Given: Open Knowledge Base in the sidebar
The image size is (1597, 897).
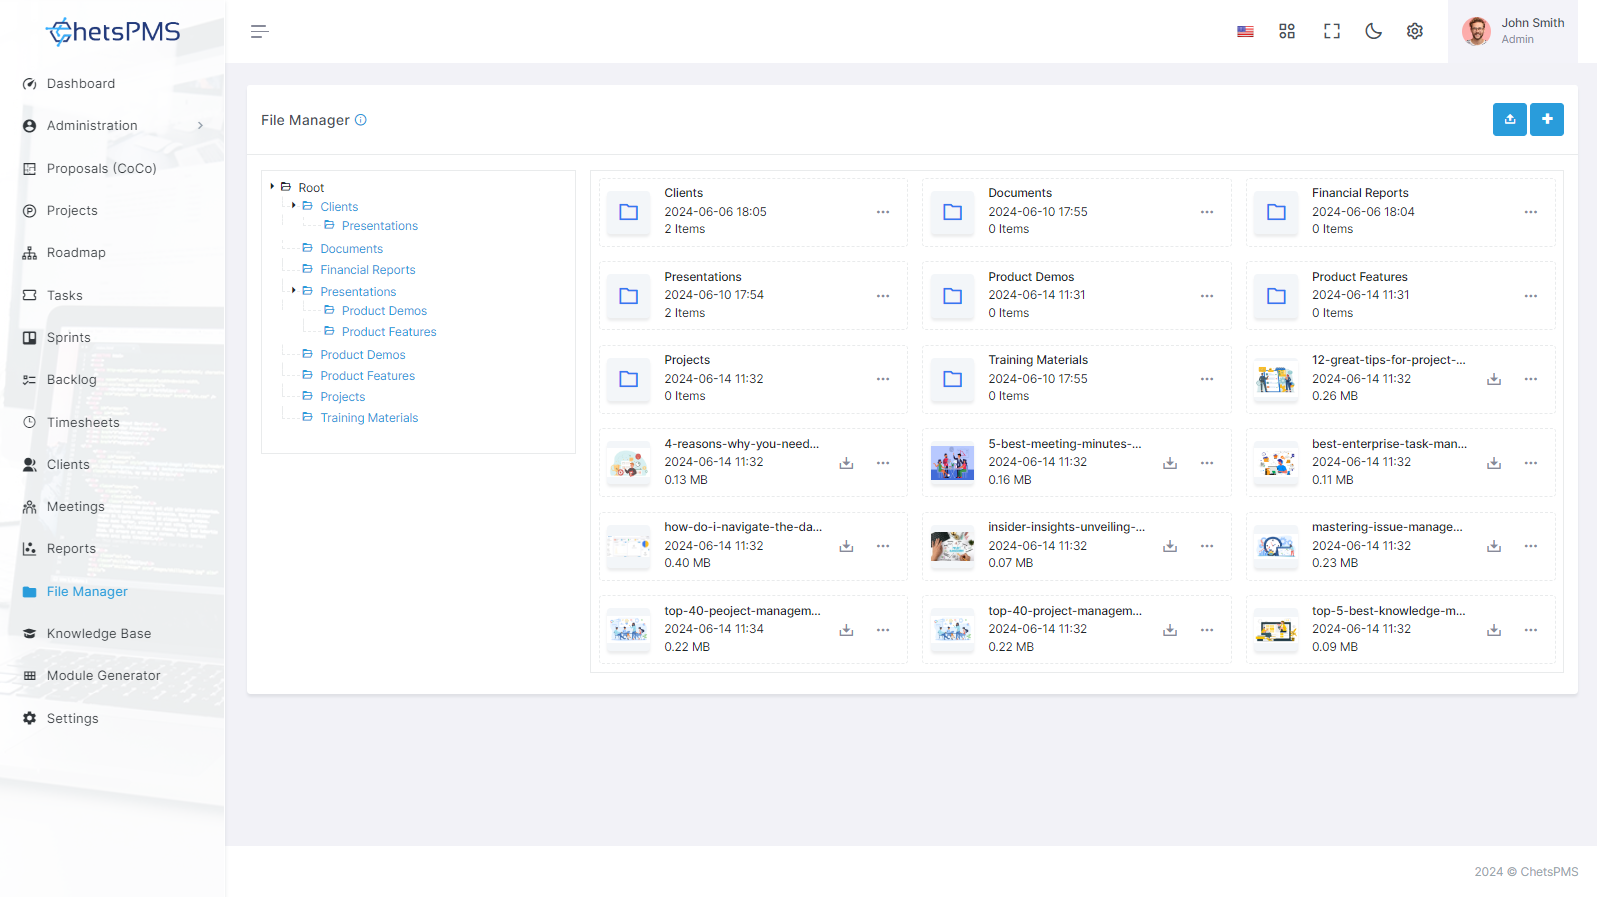Looking at the screenshot, I should (x=99, y=634).
